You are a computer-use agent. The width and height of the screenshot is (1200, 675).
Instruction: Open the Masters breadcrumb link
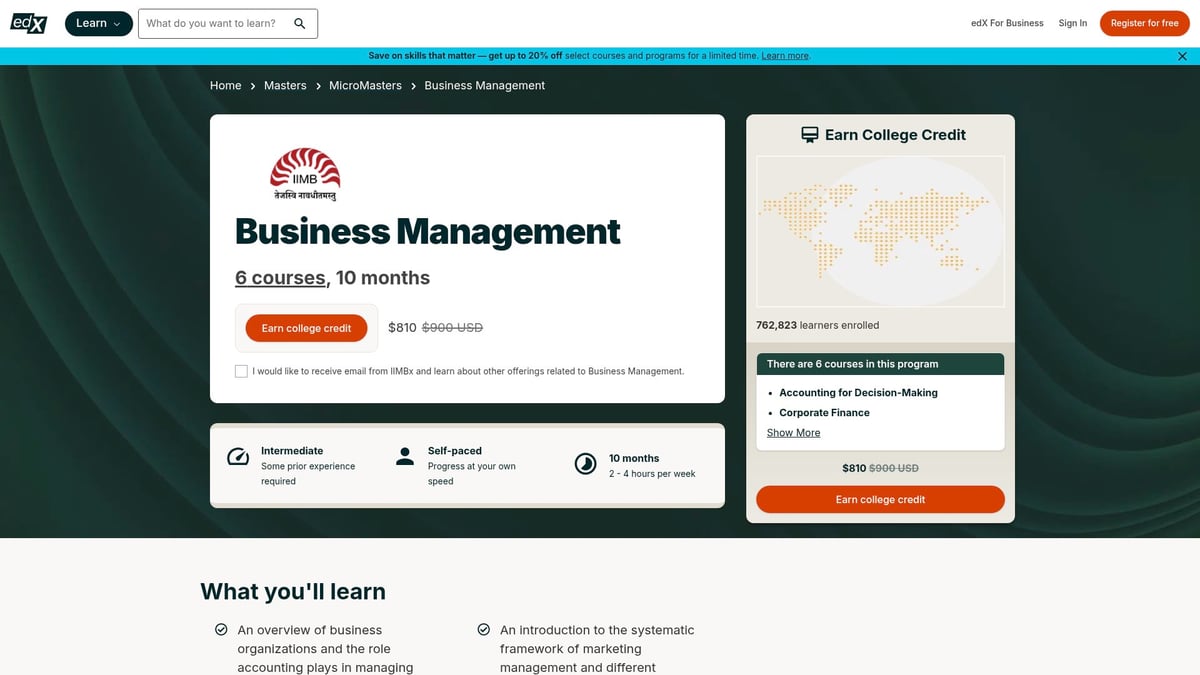(285, 86)
